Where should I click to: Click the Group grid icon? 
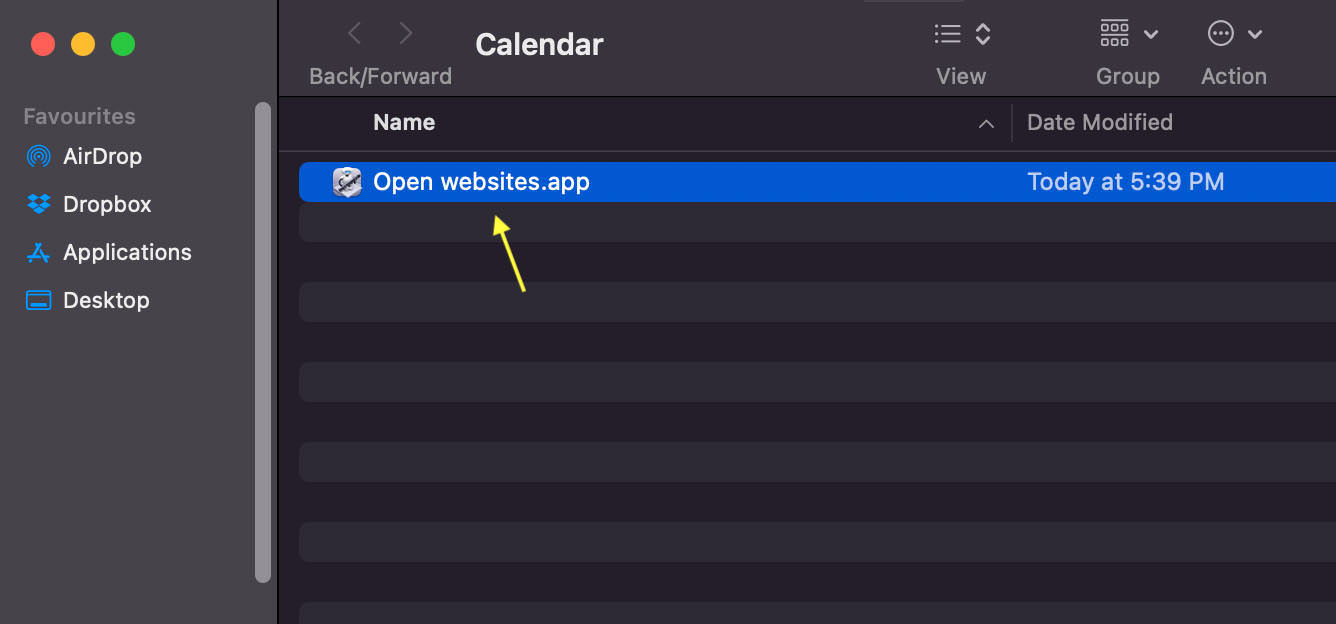tap(1114, 34)
